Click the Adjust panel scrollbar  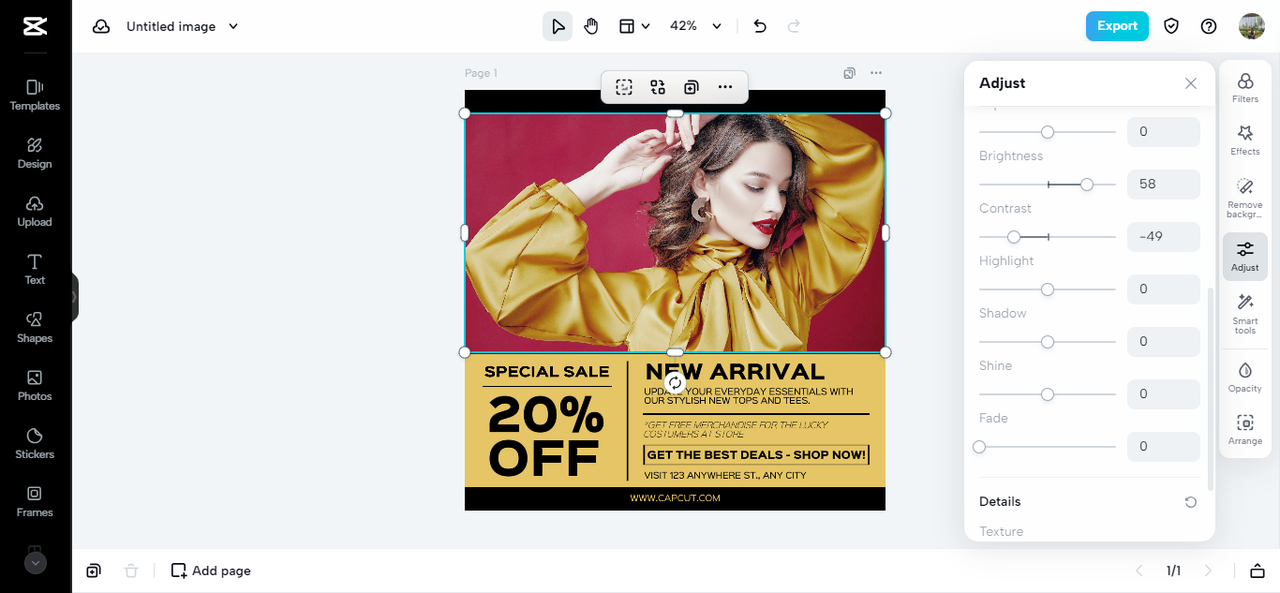coord(1211,390)
